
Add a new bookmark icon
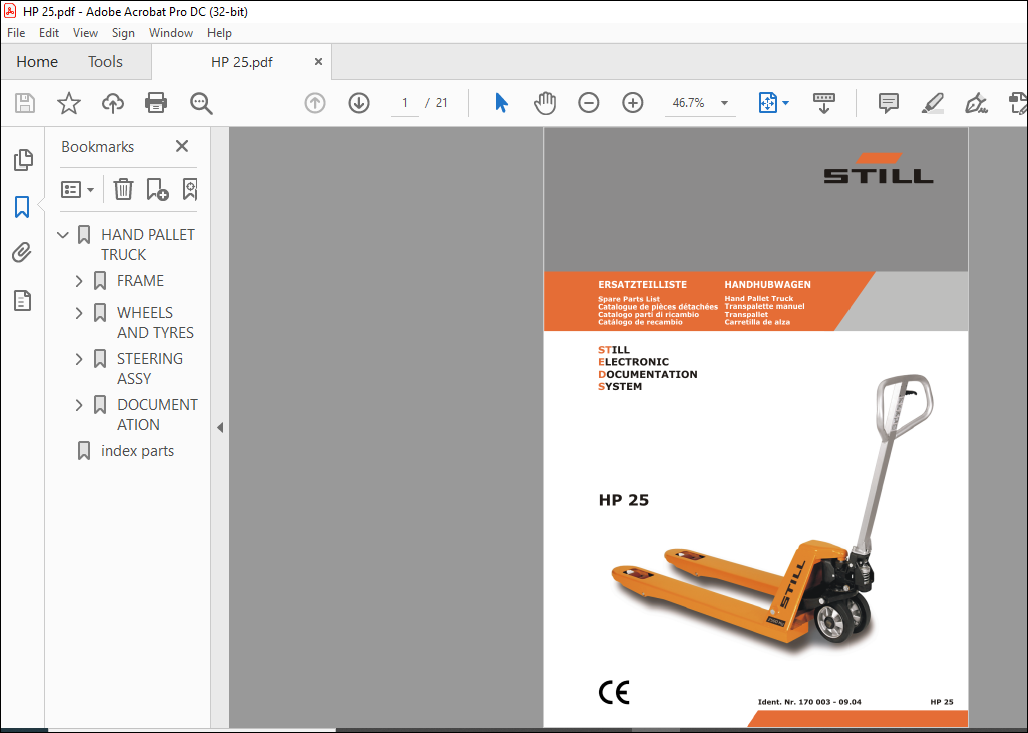157,189
